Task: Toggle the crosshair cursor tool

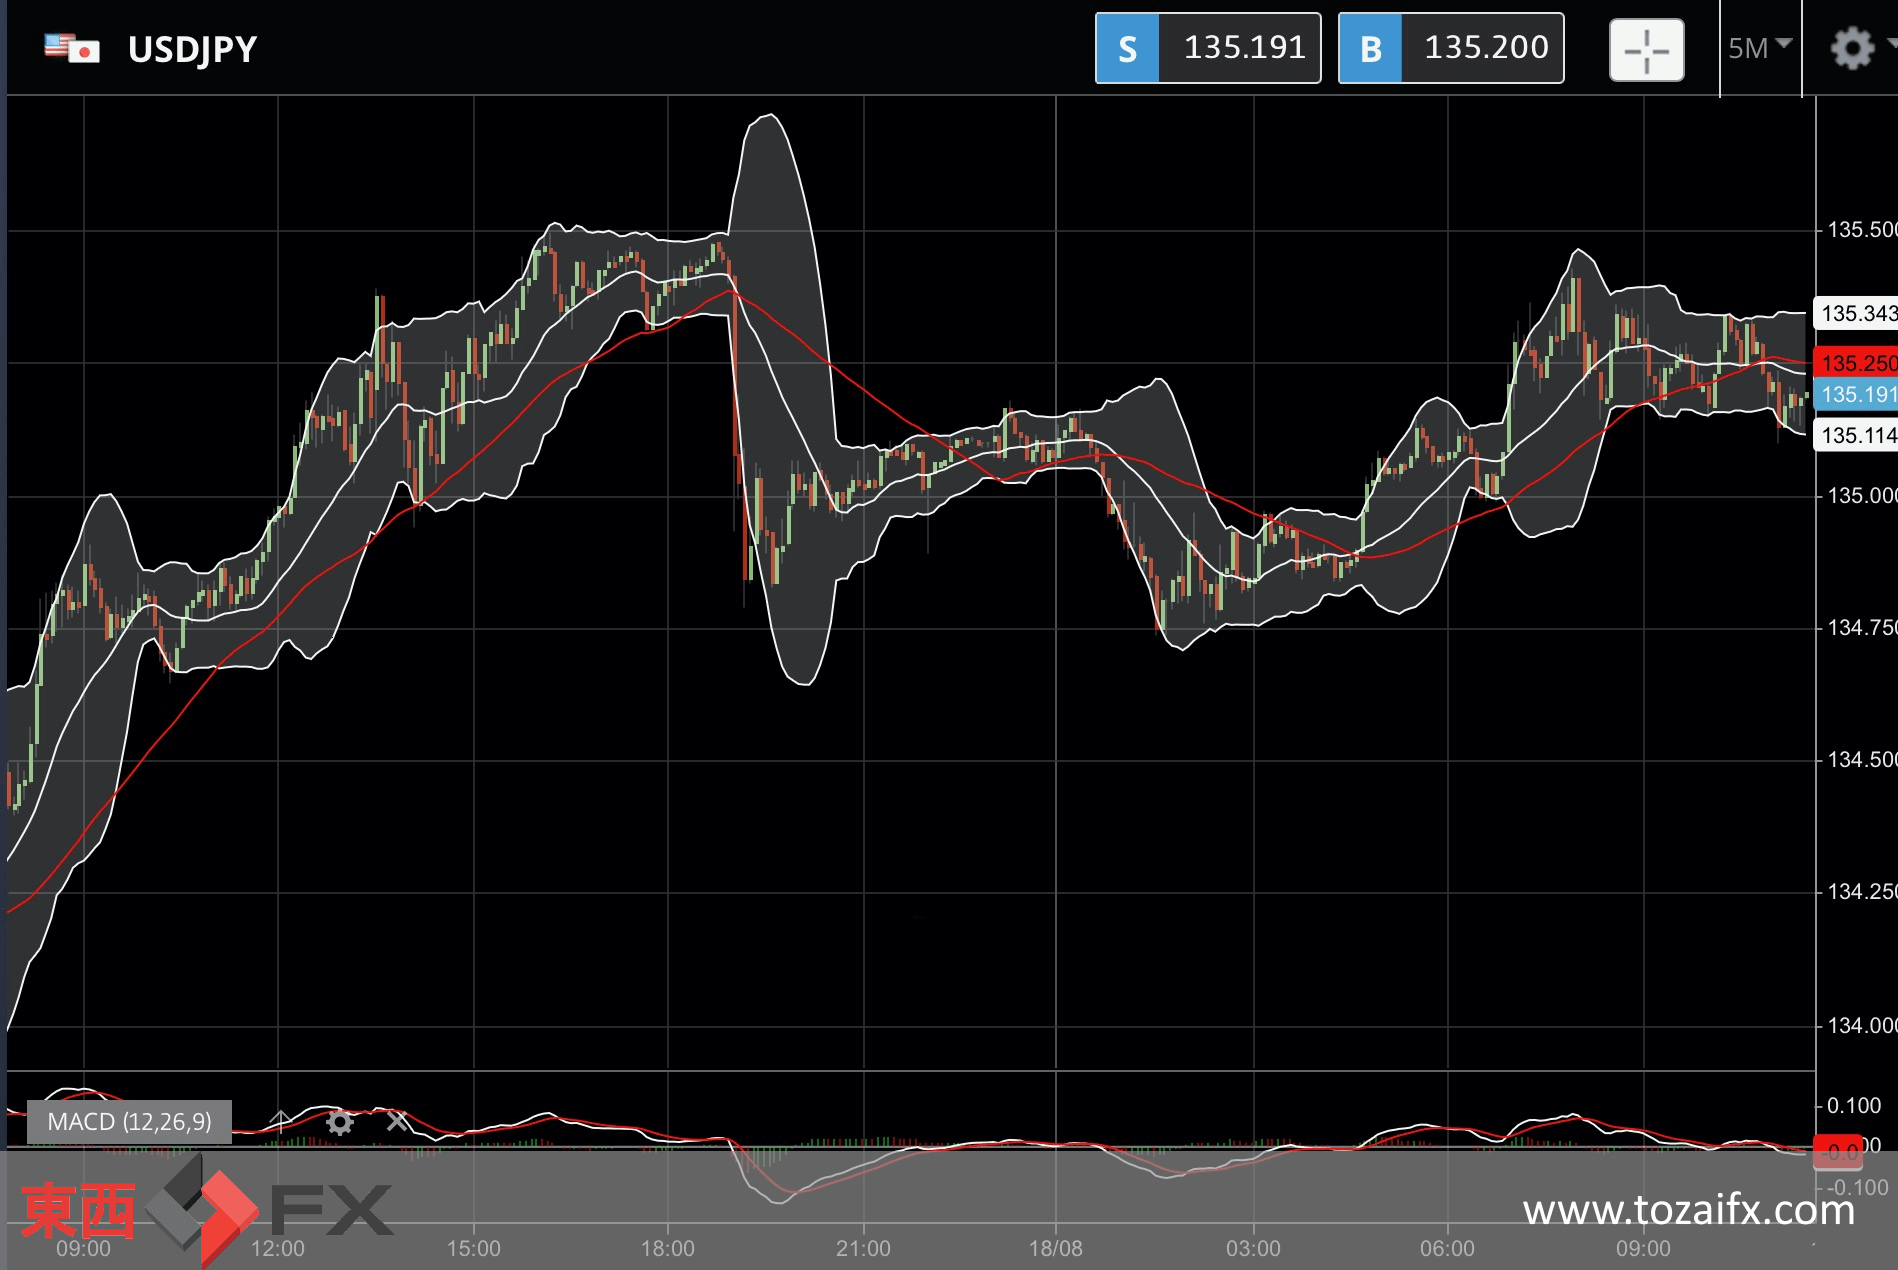Action: (x=1646, y=49)
